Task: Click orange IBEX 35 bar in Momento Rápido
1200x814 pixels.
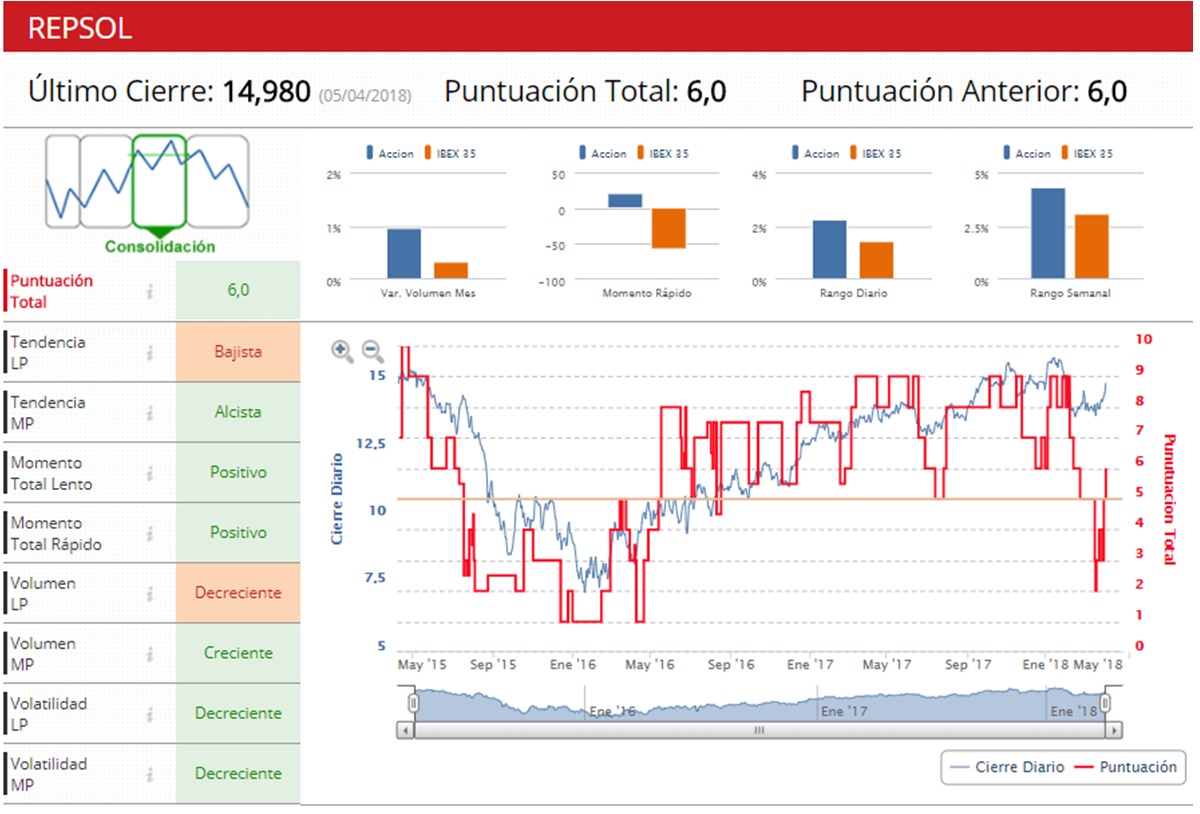Action: click(669, 229)
